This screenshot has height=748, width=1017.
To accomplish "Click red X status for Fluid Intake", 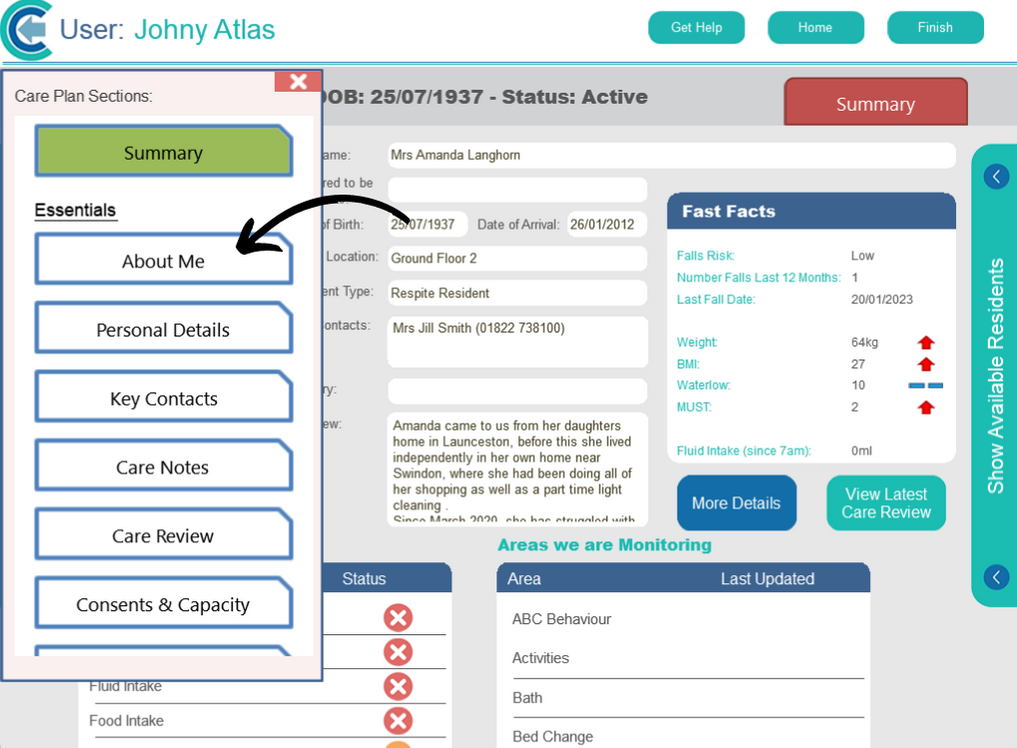I will pos(398,686).
